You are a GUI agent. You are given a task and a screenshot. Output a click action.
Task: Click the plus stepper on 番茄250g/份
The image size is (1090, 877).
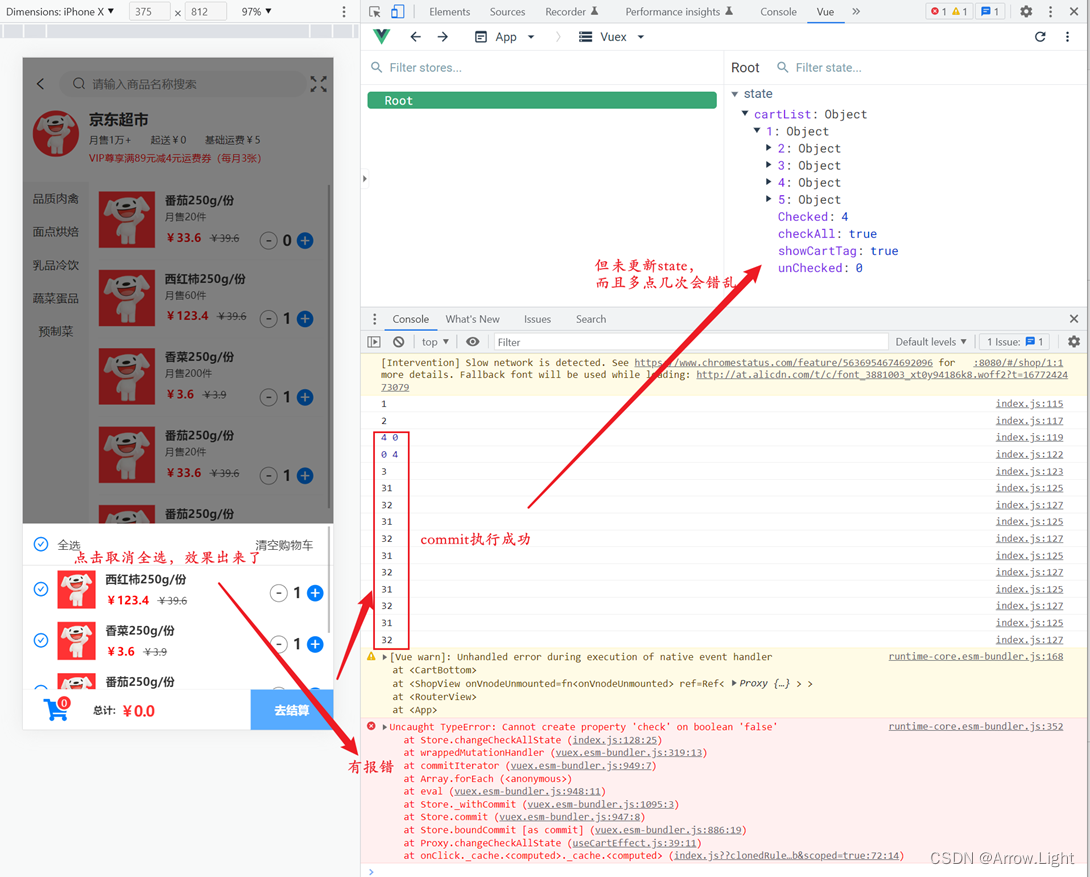[305, 241]
